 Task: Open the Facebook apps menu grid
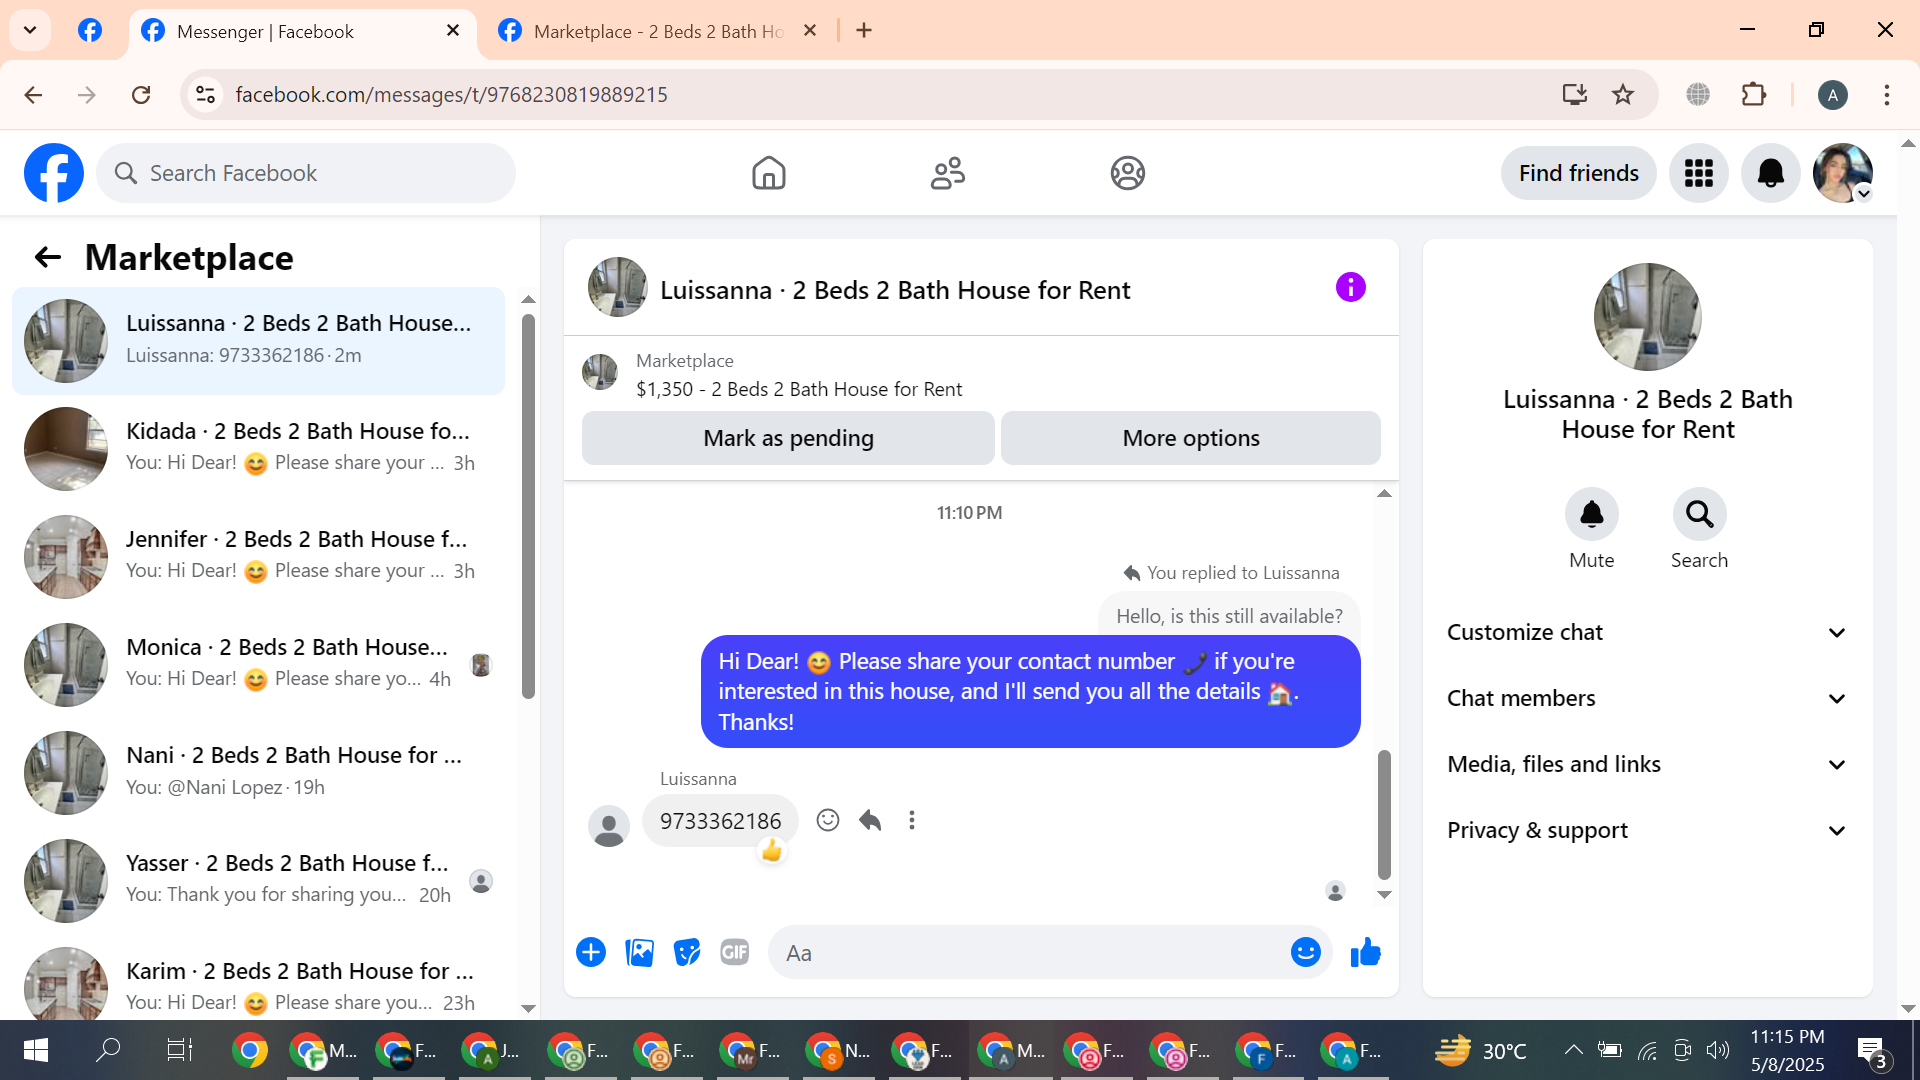(1698, 173)
